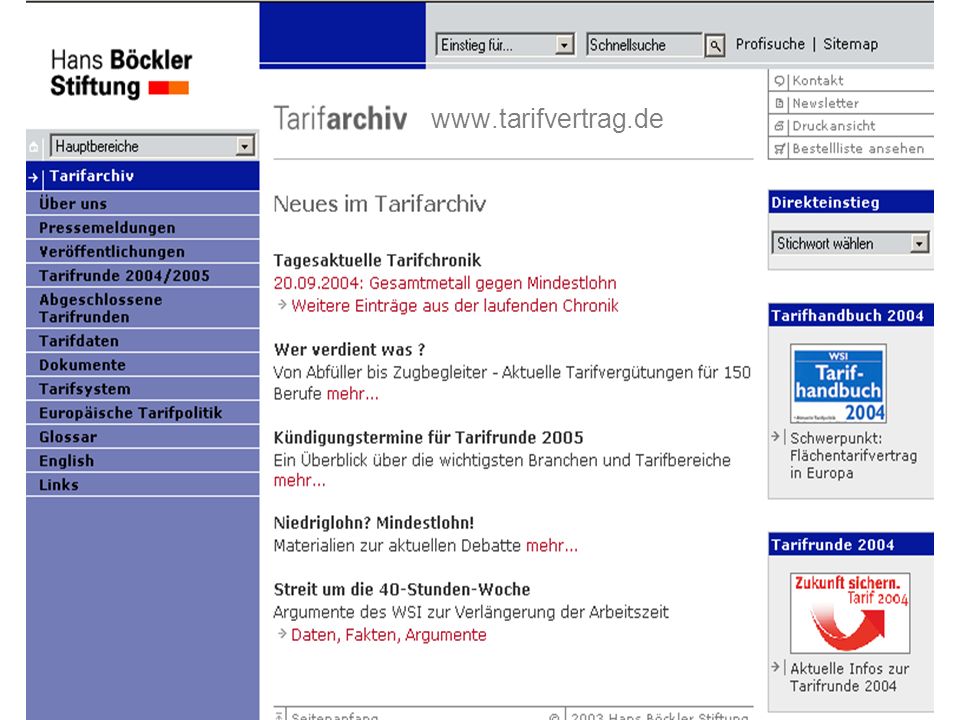Open the Profisuche link
The width and height of the screenshot is (960, 720).
click(x=770, y=44)
